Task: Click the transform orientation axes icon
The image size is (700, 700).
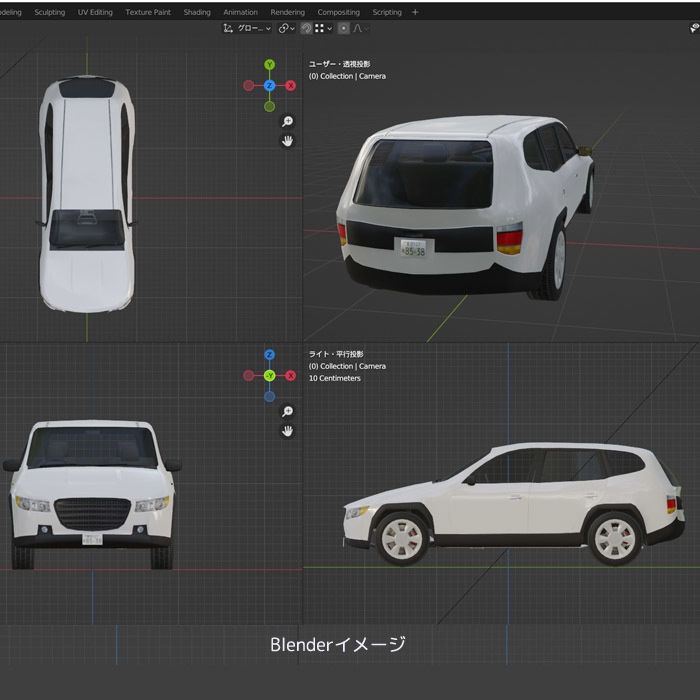Action: click(228, 29)
